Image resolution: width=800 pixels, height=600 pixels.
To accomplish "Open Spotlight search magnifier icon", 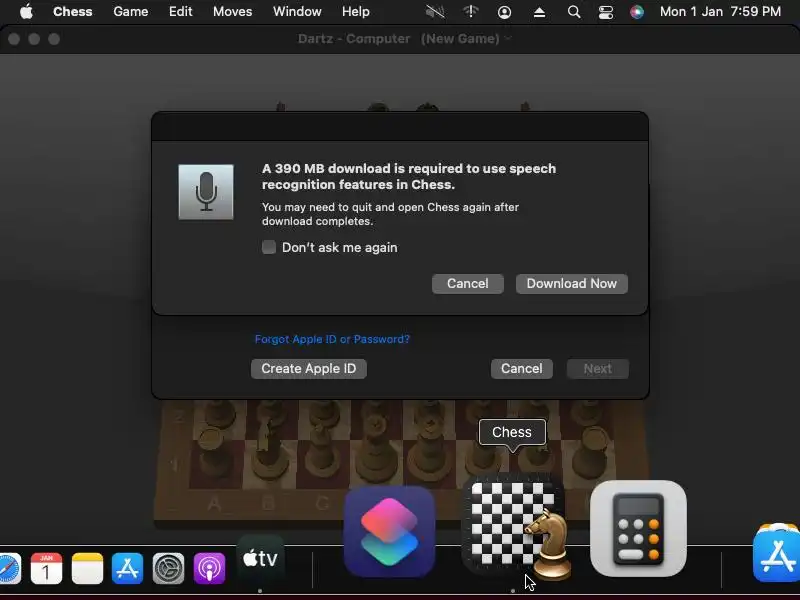I will pyautogui.click(x=573, y=11).
